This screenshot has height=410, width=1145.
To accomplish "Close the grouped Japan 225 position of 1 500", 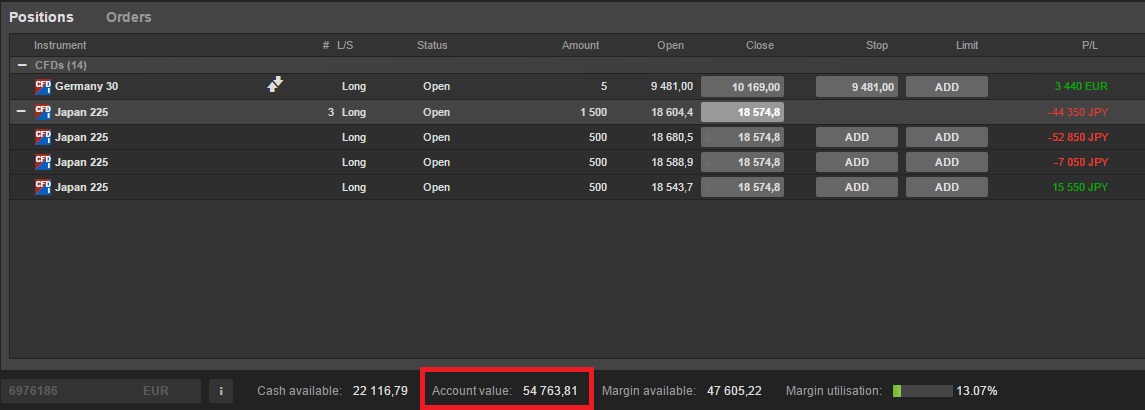I will [x=743, y=112].
